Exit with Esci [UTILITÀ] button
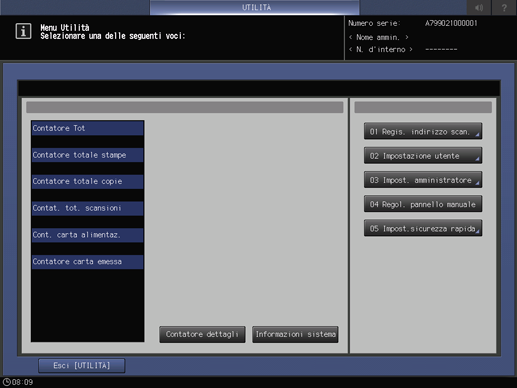Screen dimensions: 517x388 coord(82,366)
